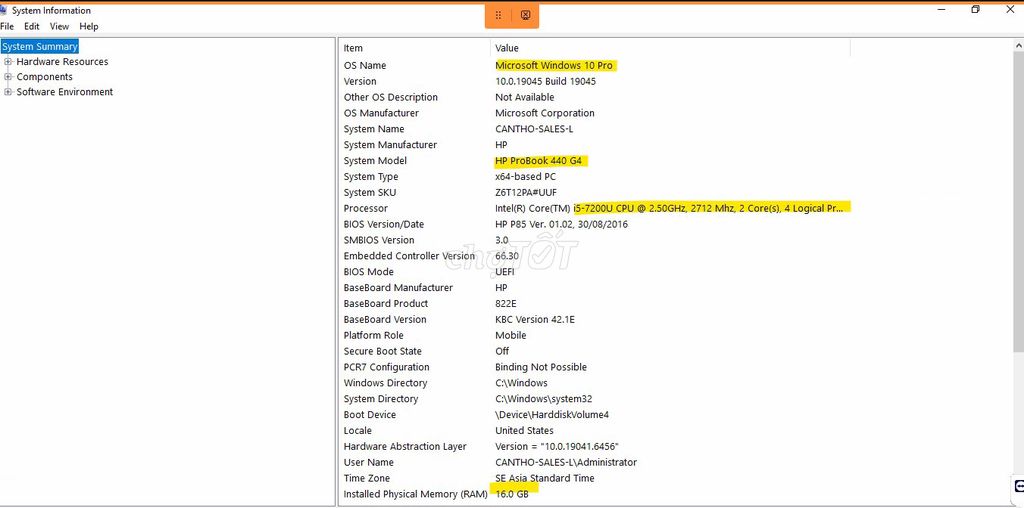The width and height of the screenshot is (1024, 508).
Task: Expand the Software Environment node
Action: [x=8, y=91]
